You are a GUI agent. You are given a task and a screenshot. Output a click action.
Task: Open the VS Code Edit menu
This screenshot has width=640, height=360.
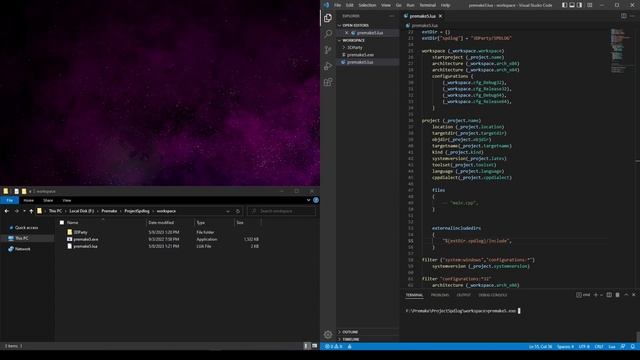pyautogui.click(x=350, y=5)
